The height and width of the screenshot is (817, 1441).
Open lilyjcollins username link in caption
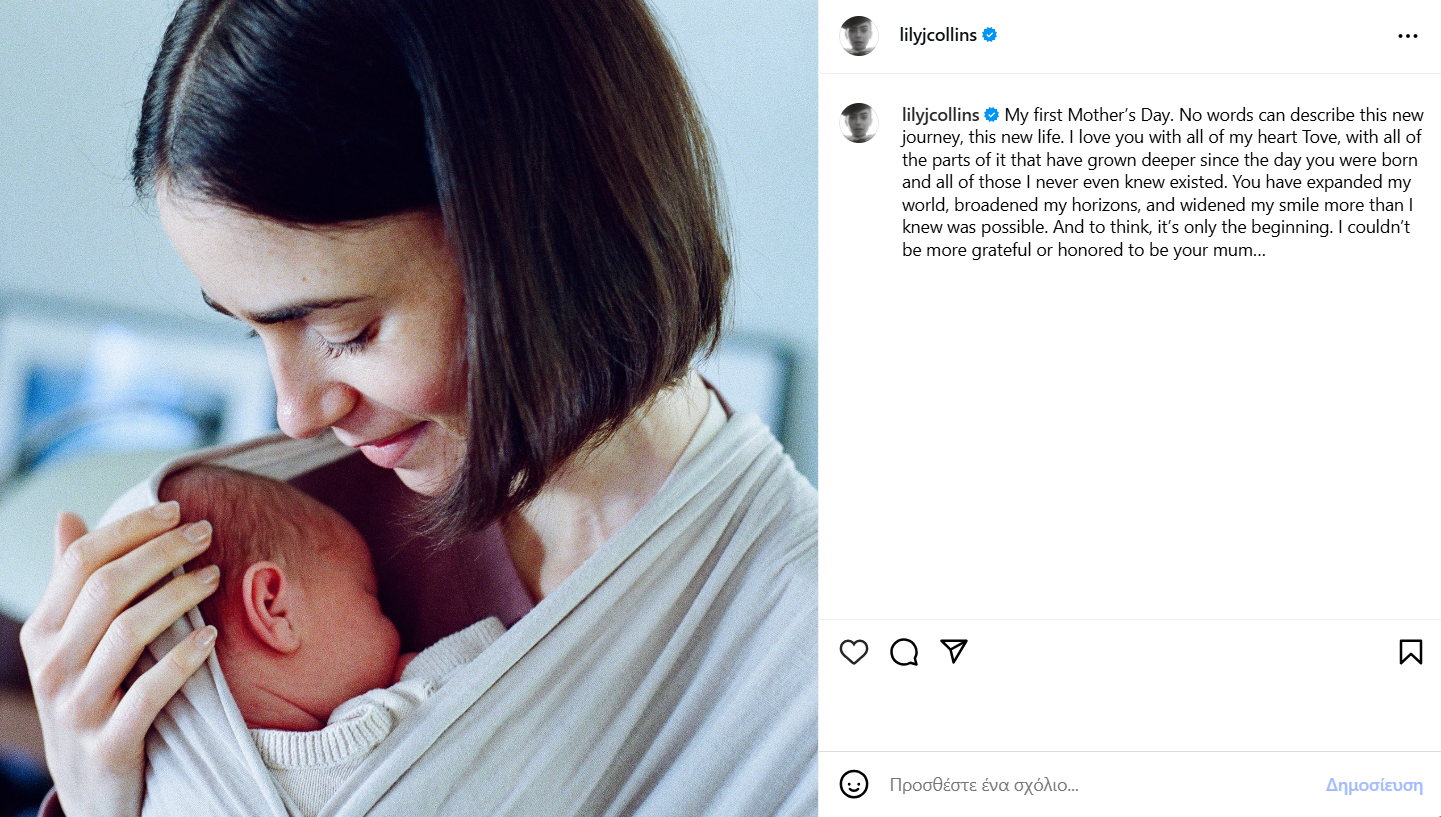940,115
